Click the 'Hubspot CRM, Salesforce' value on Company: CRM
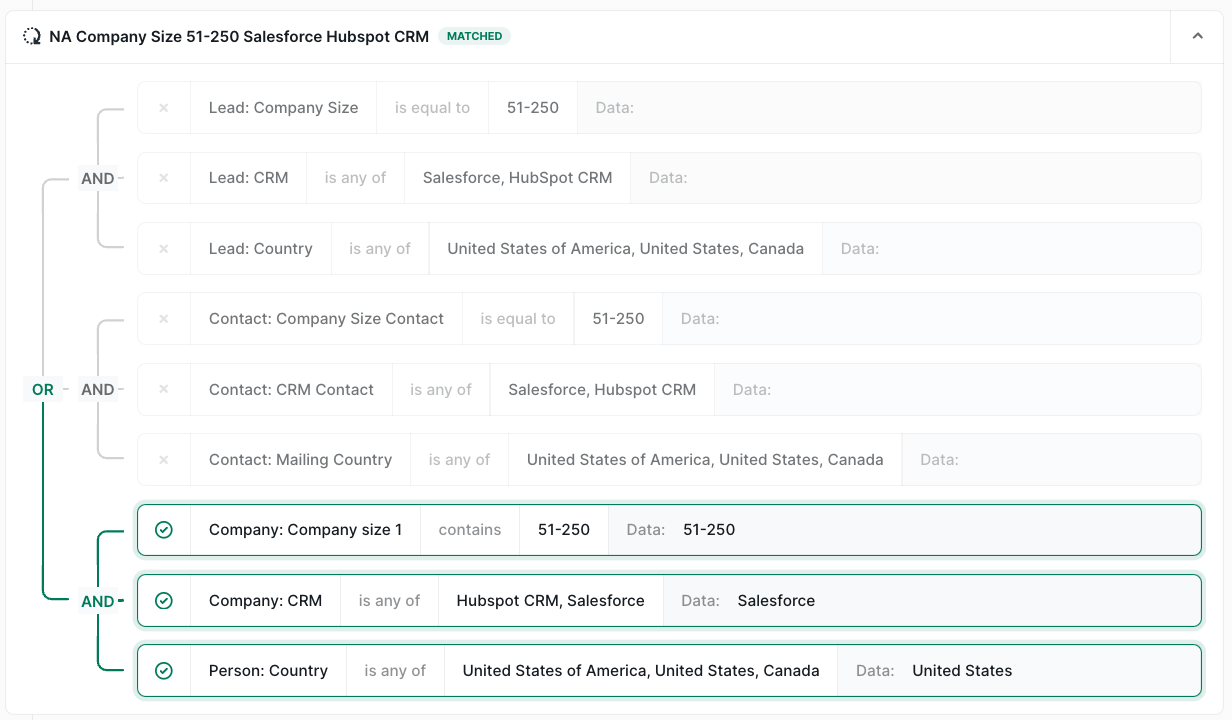This screenshot has height=720, width=1232. tap(551, 601)
